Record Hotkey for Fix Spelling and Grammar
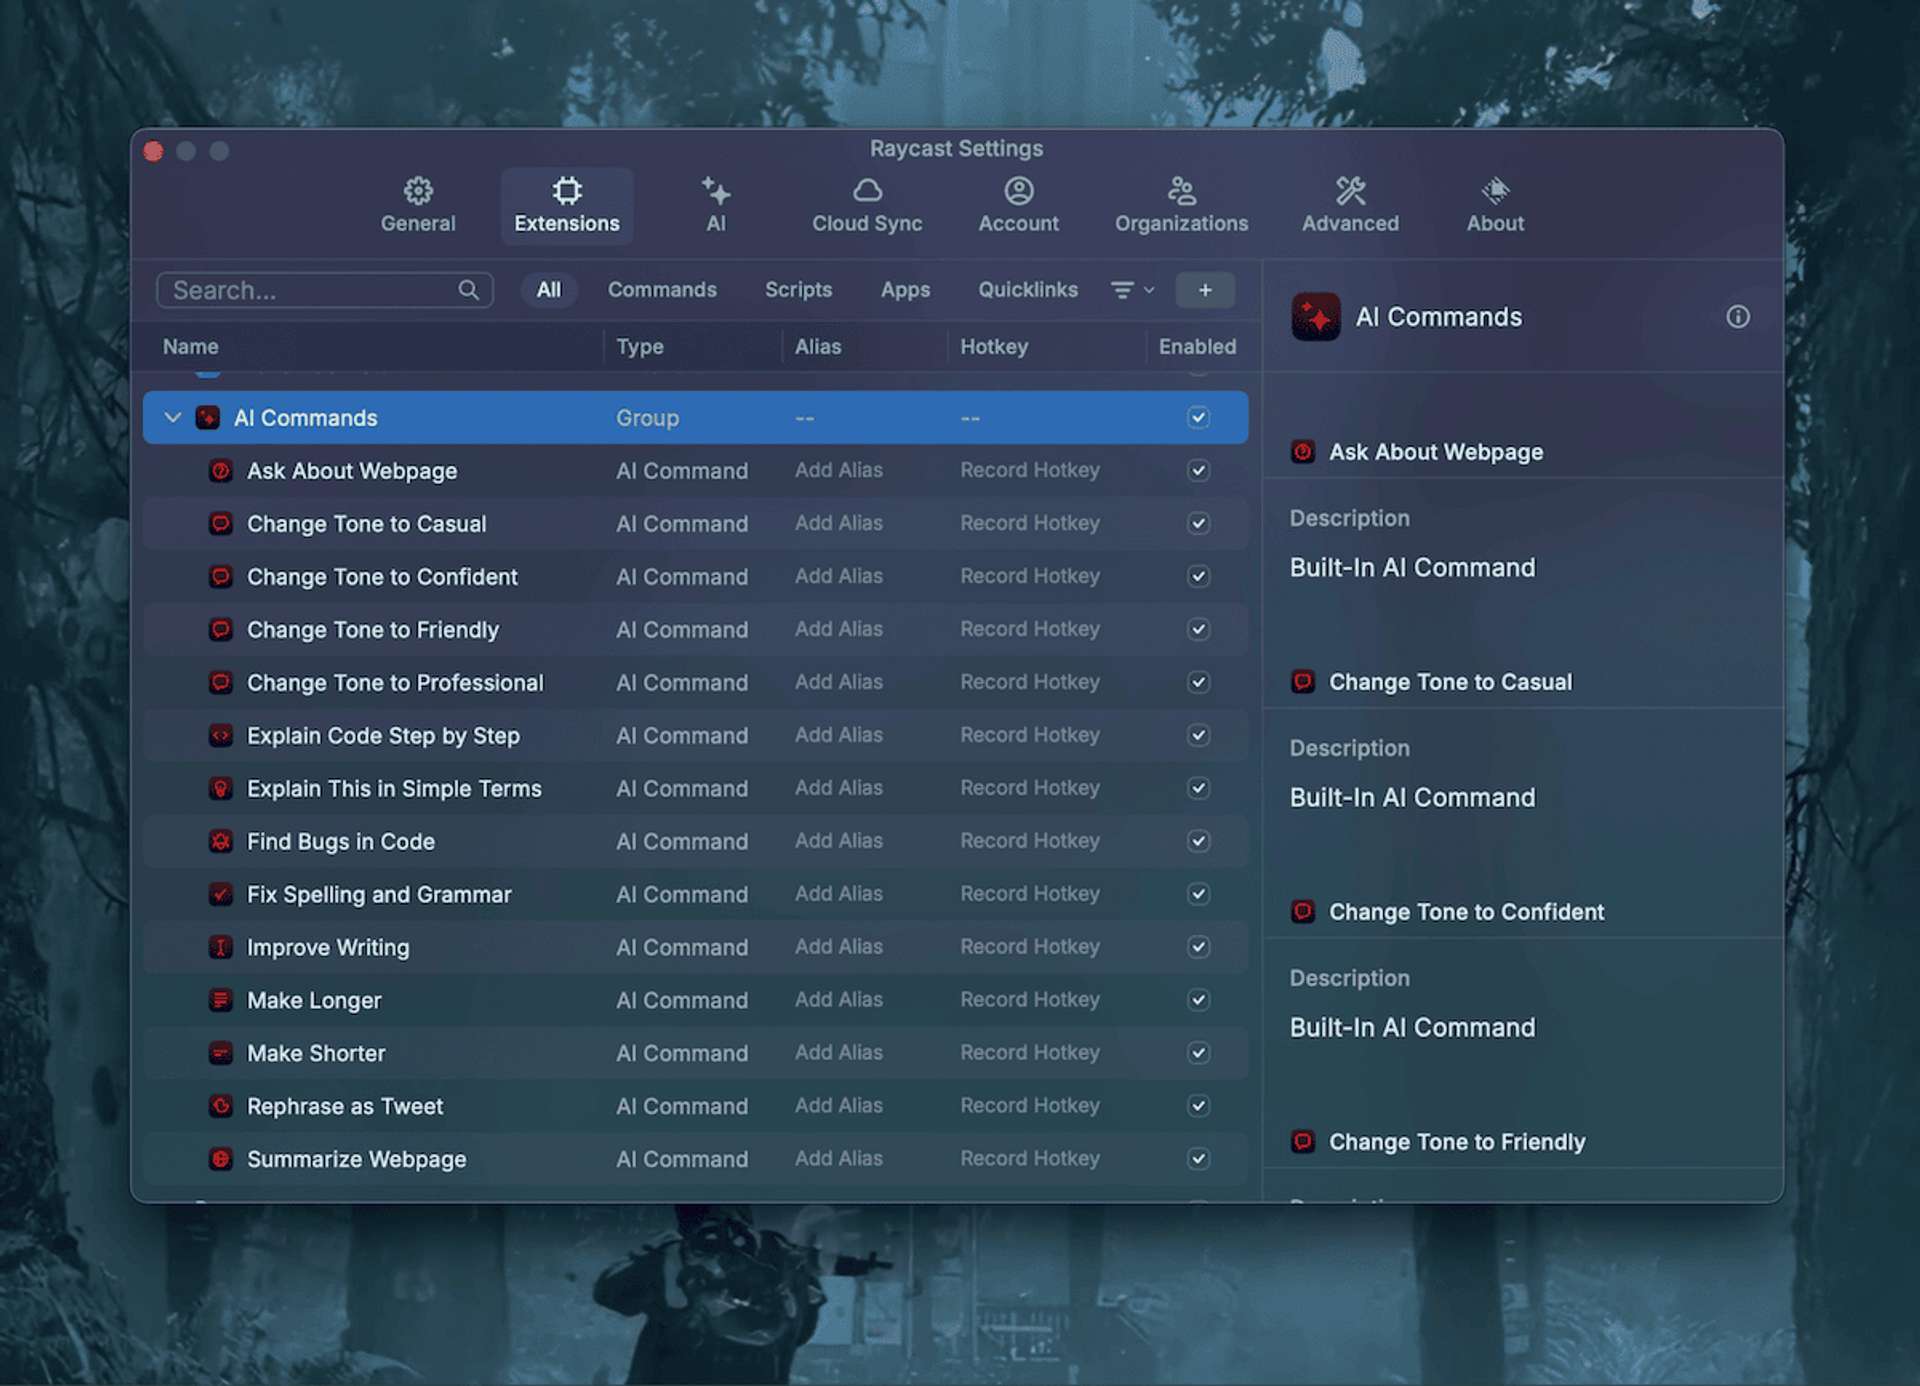This screenshot has height=1386, width=1920. pos(1030,894)
